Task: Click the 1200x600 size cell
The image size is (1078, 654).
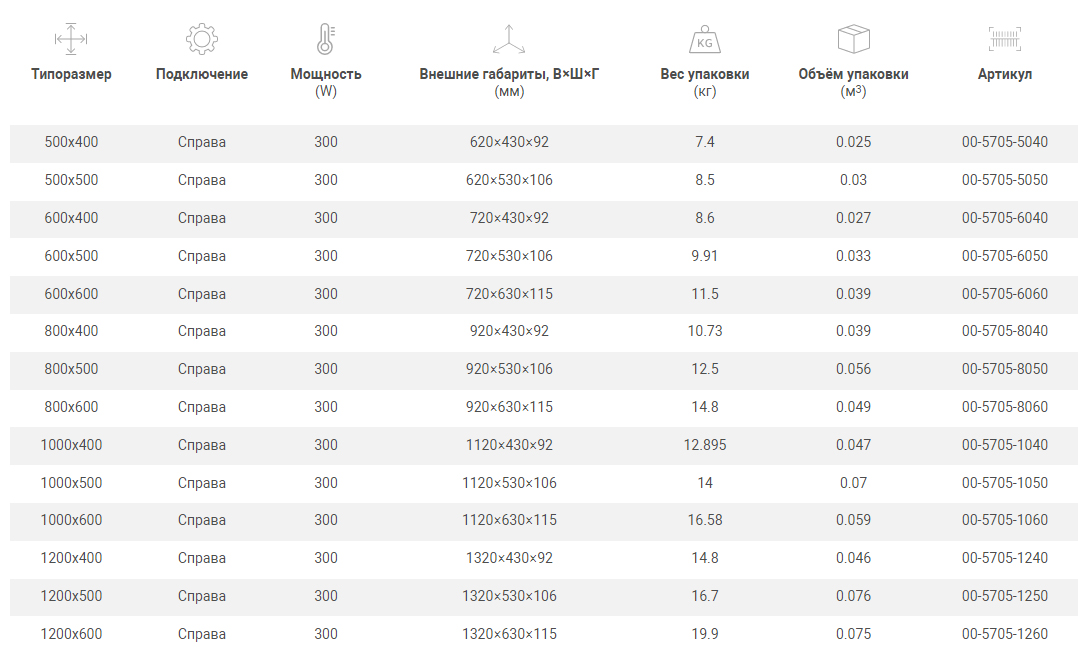Action: [x=71, y=634]
